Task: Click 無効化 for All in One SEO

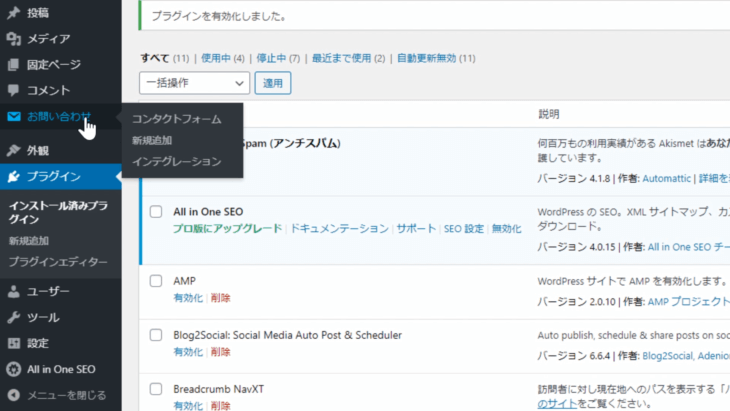Action: [x=507, y=229]
